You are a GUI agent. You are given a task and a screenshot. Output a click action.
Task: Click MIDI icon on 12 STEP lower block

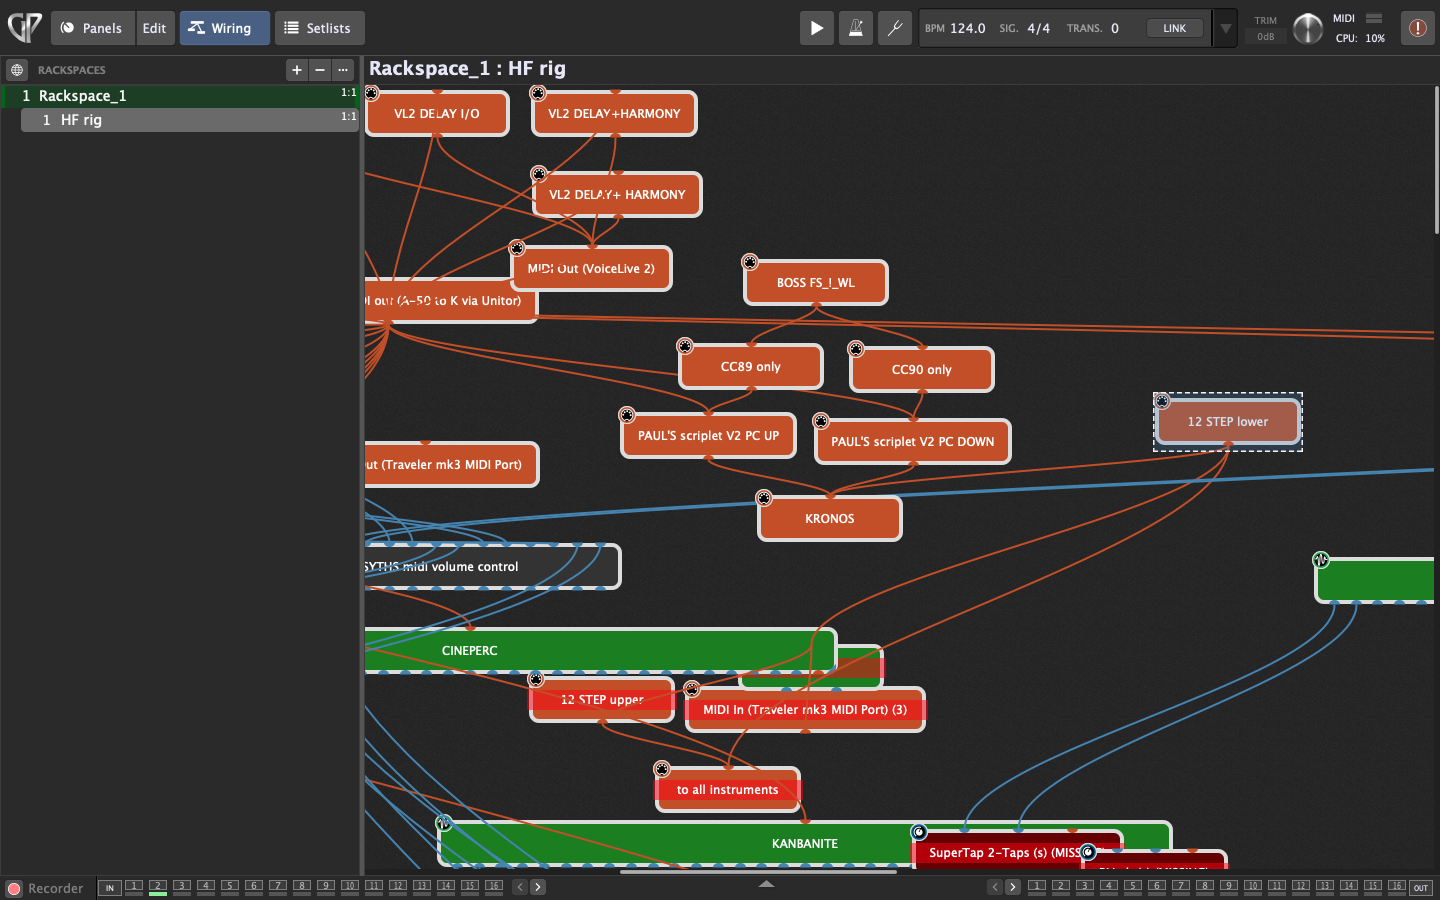[x=1162, y=401]
